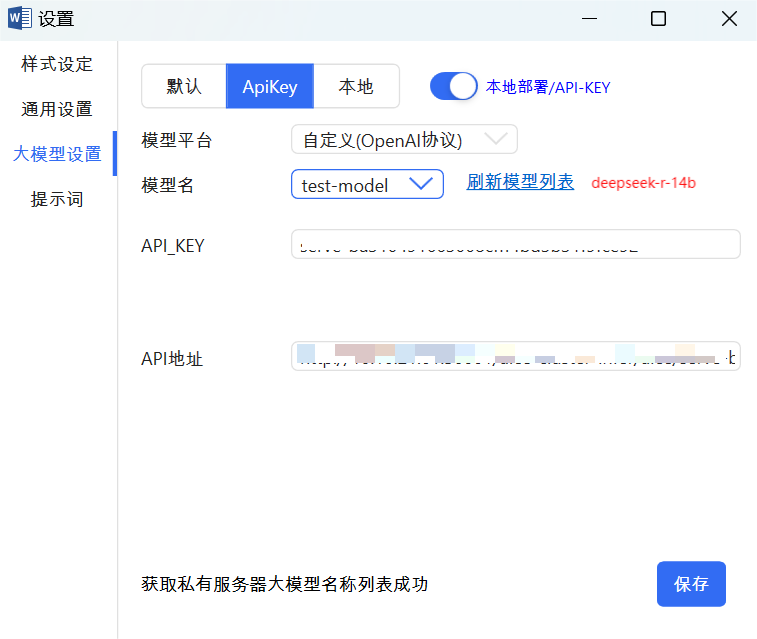Click the Word app icon in title bar
This screenshot has height=639, width=757.
coord(20,18)
